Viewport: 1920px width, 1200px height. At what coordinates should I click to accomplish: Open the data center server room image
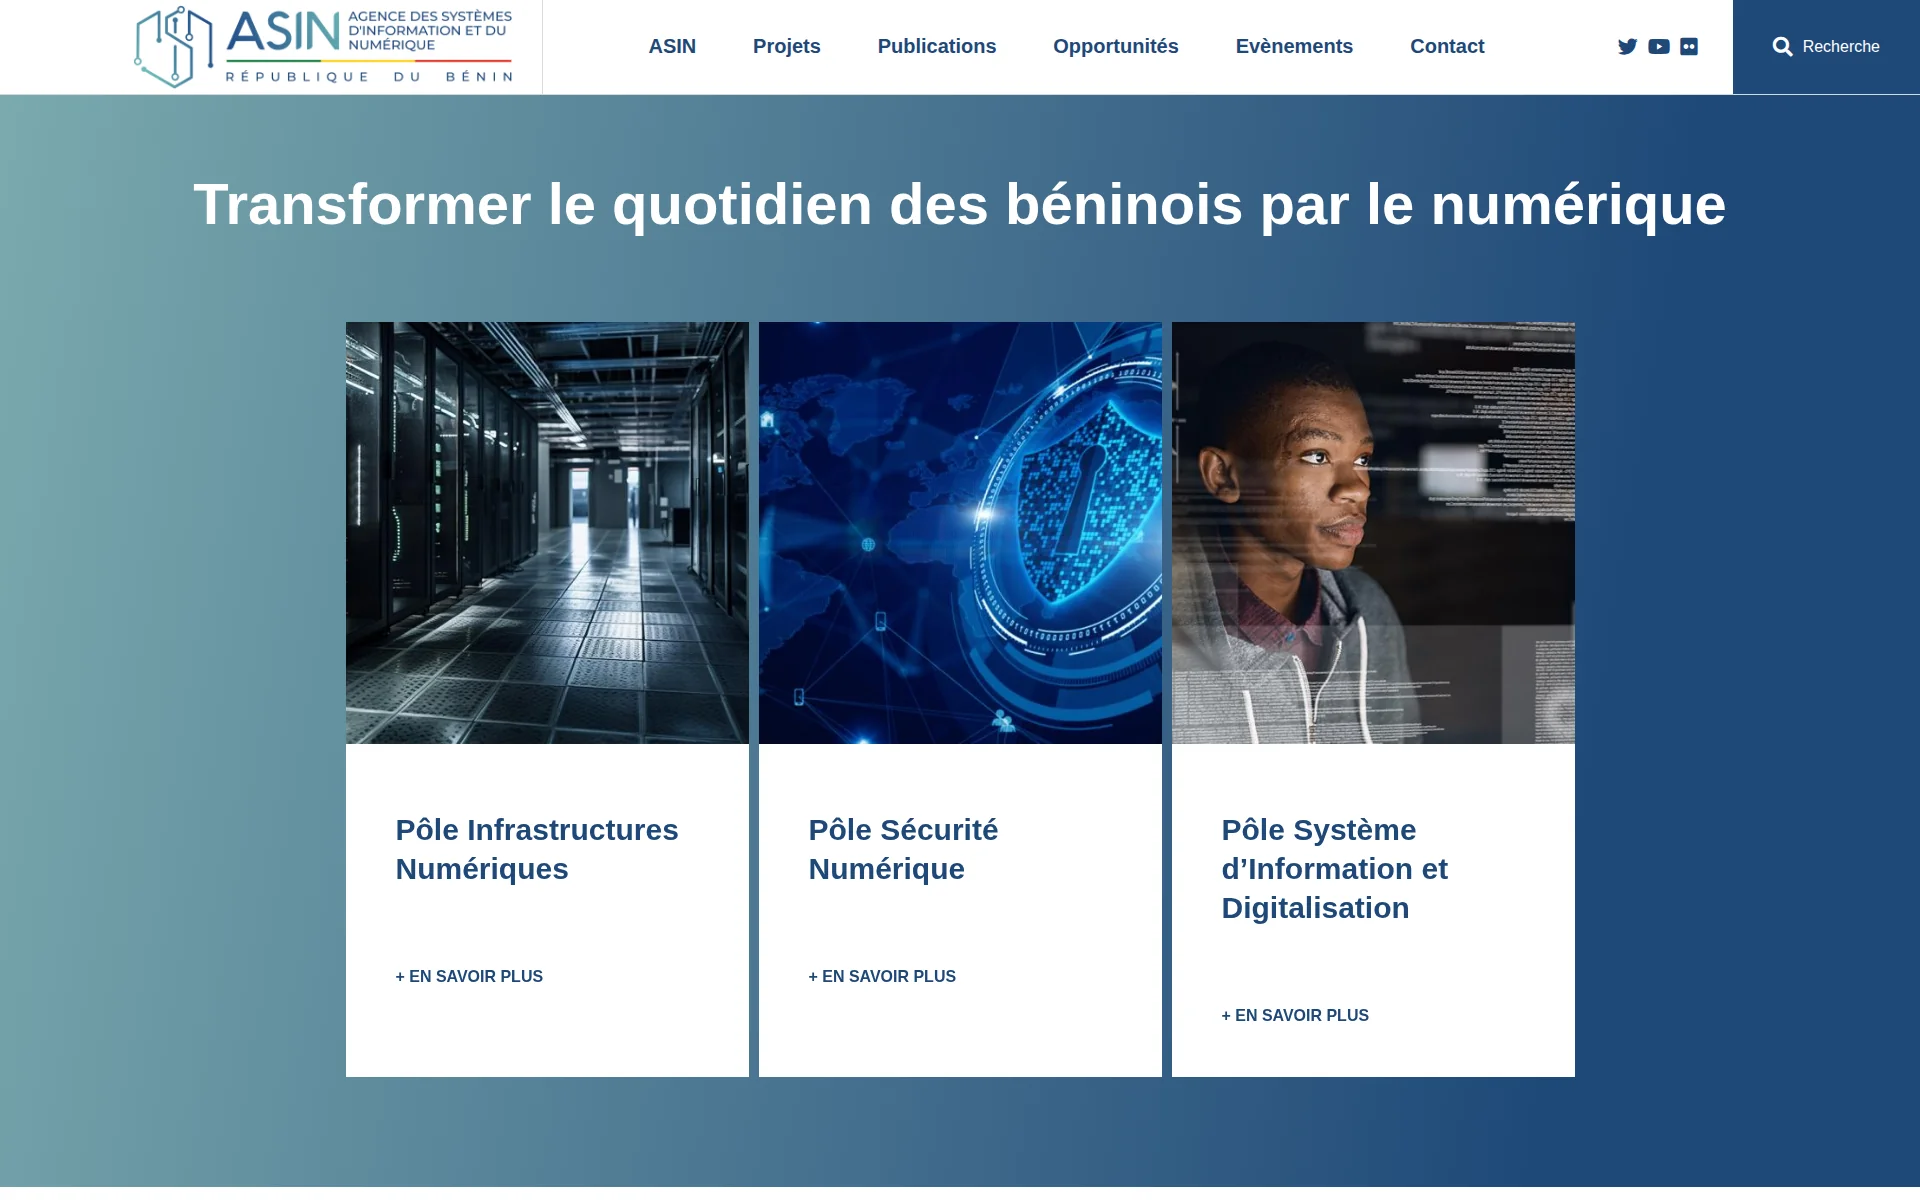click(547, 533)
